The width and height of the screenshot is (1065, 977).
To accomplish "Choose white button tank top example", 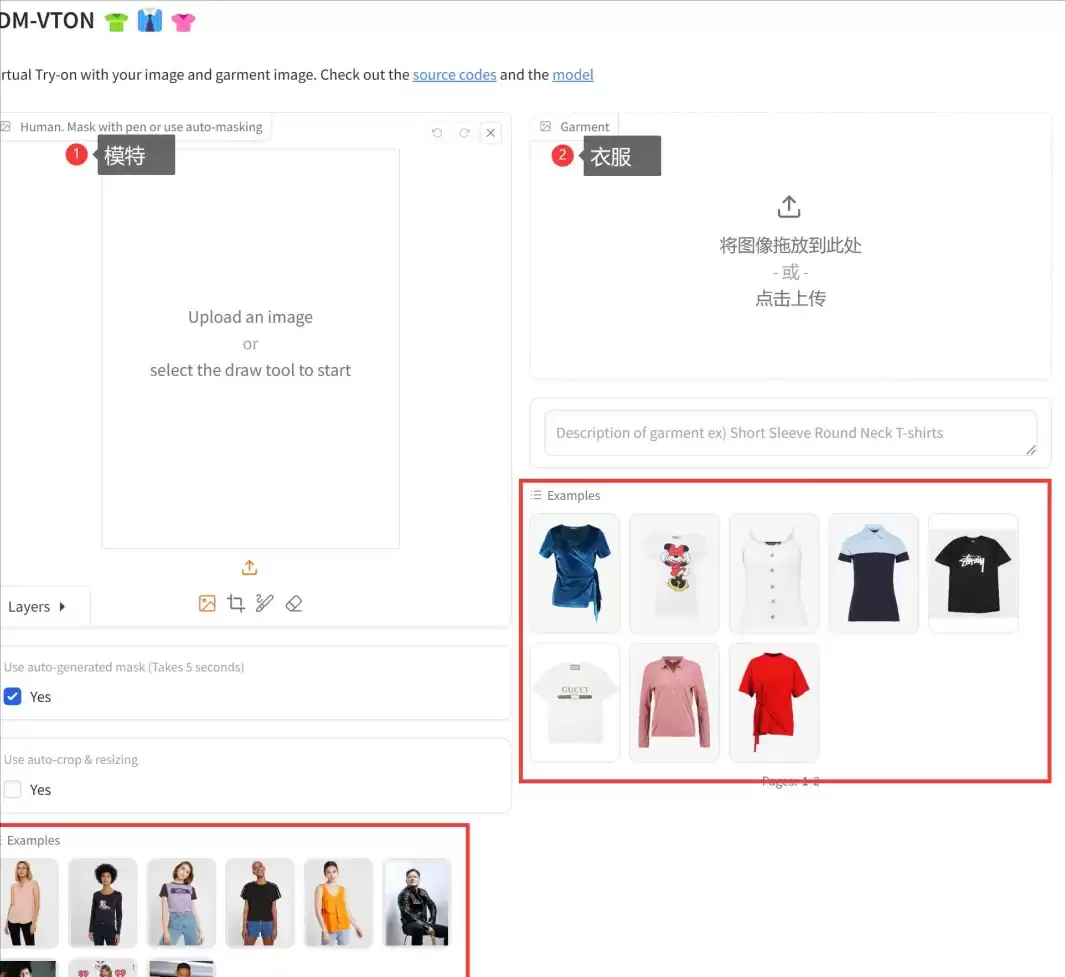I will (x=774, y=573).
